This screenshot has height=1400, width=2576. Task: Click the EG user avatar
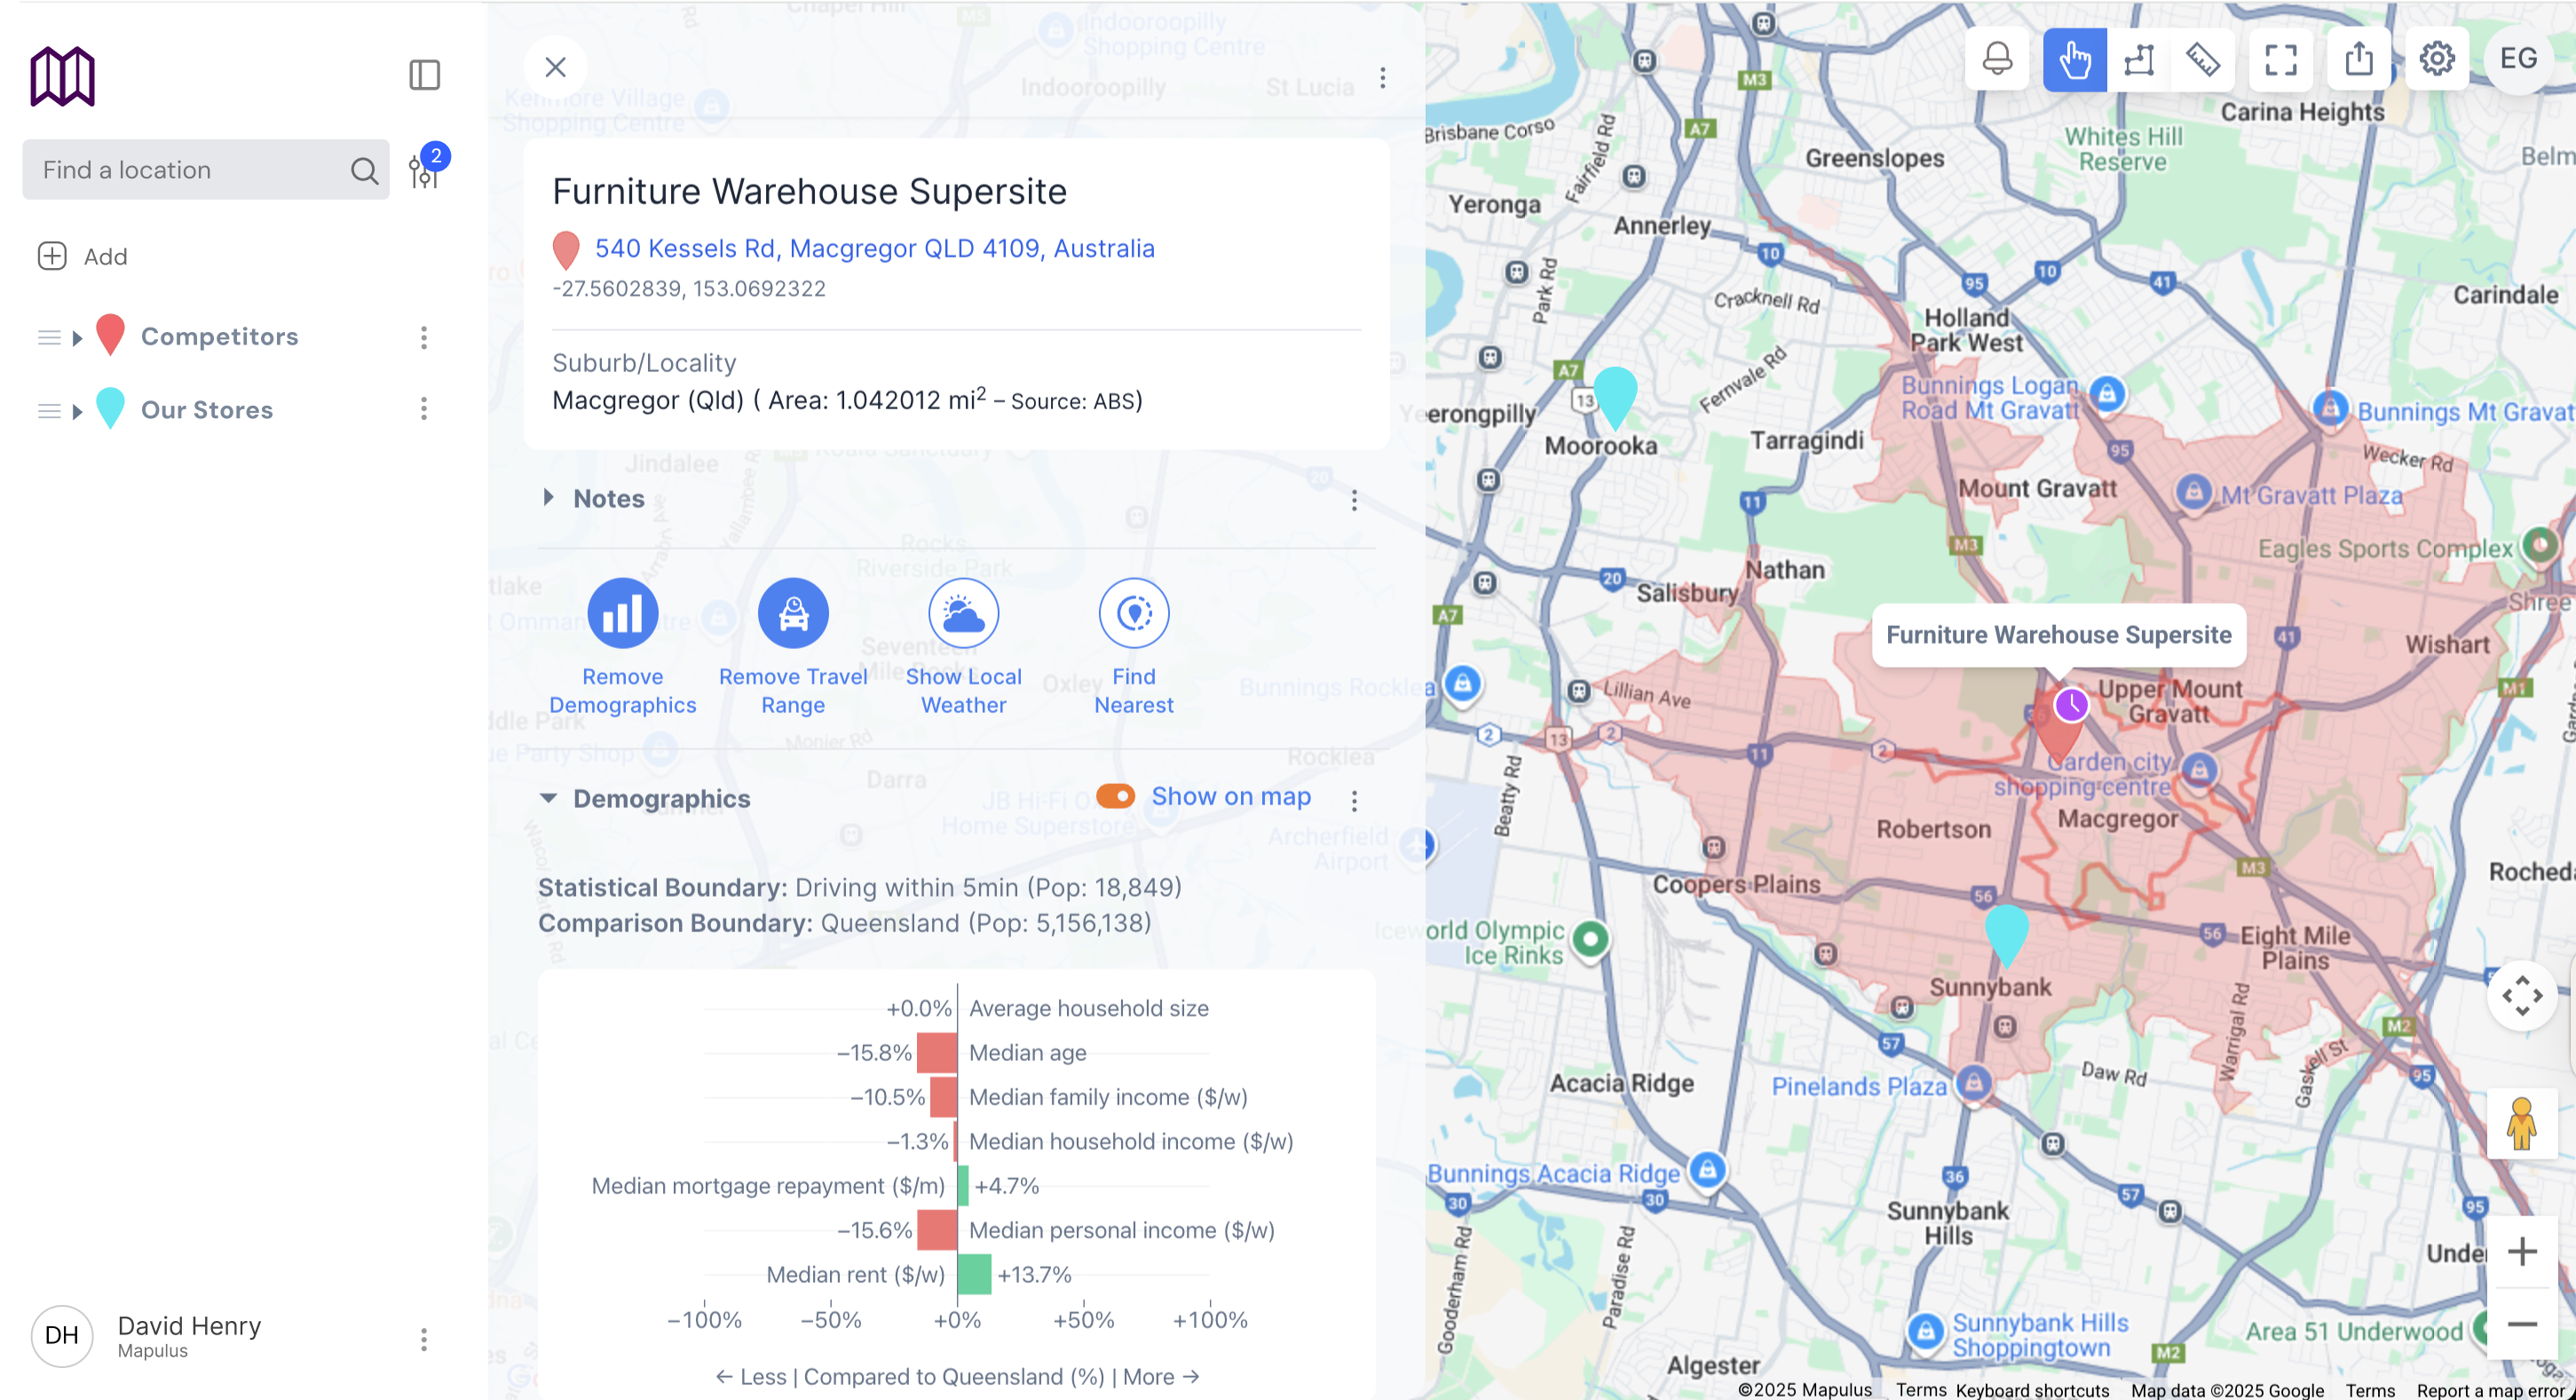coord(2518,60)
